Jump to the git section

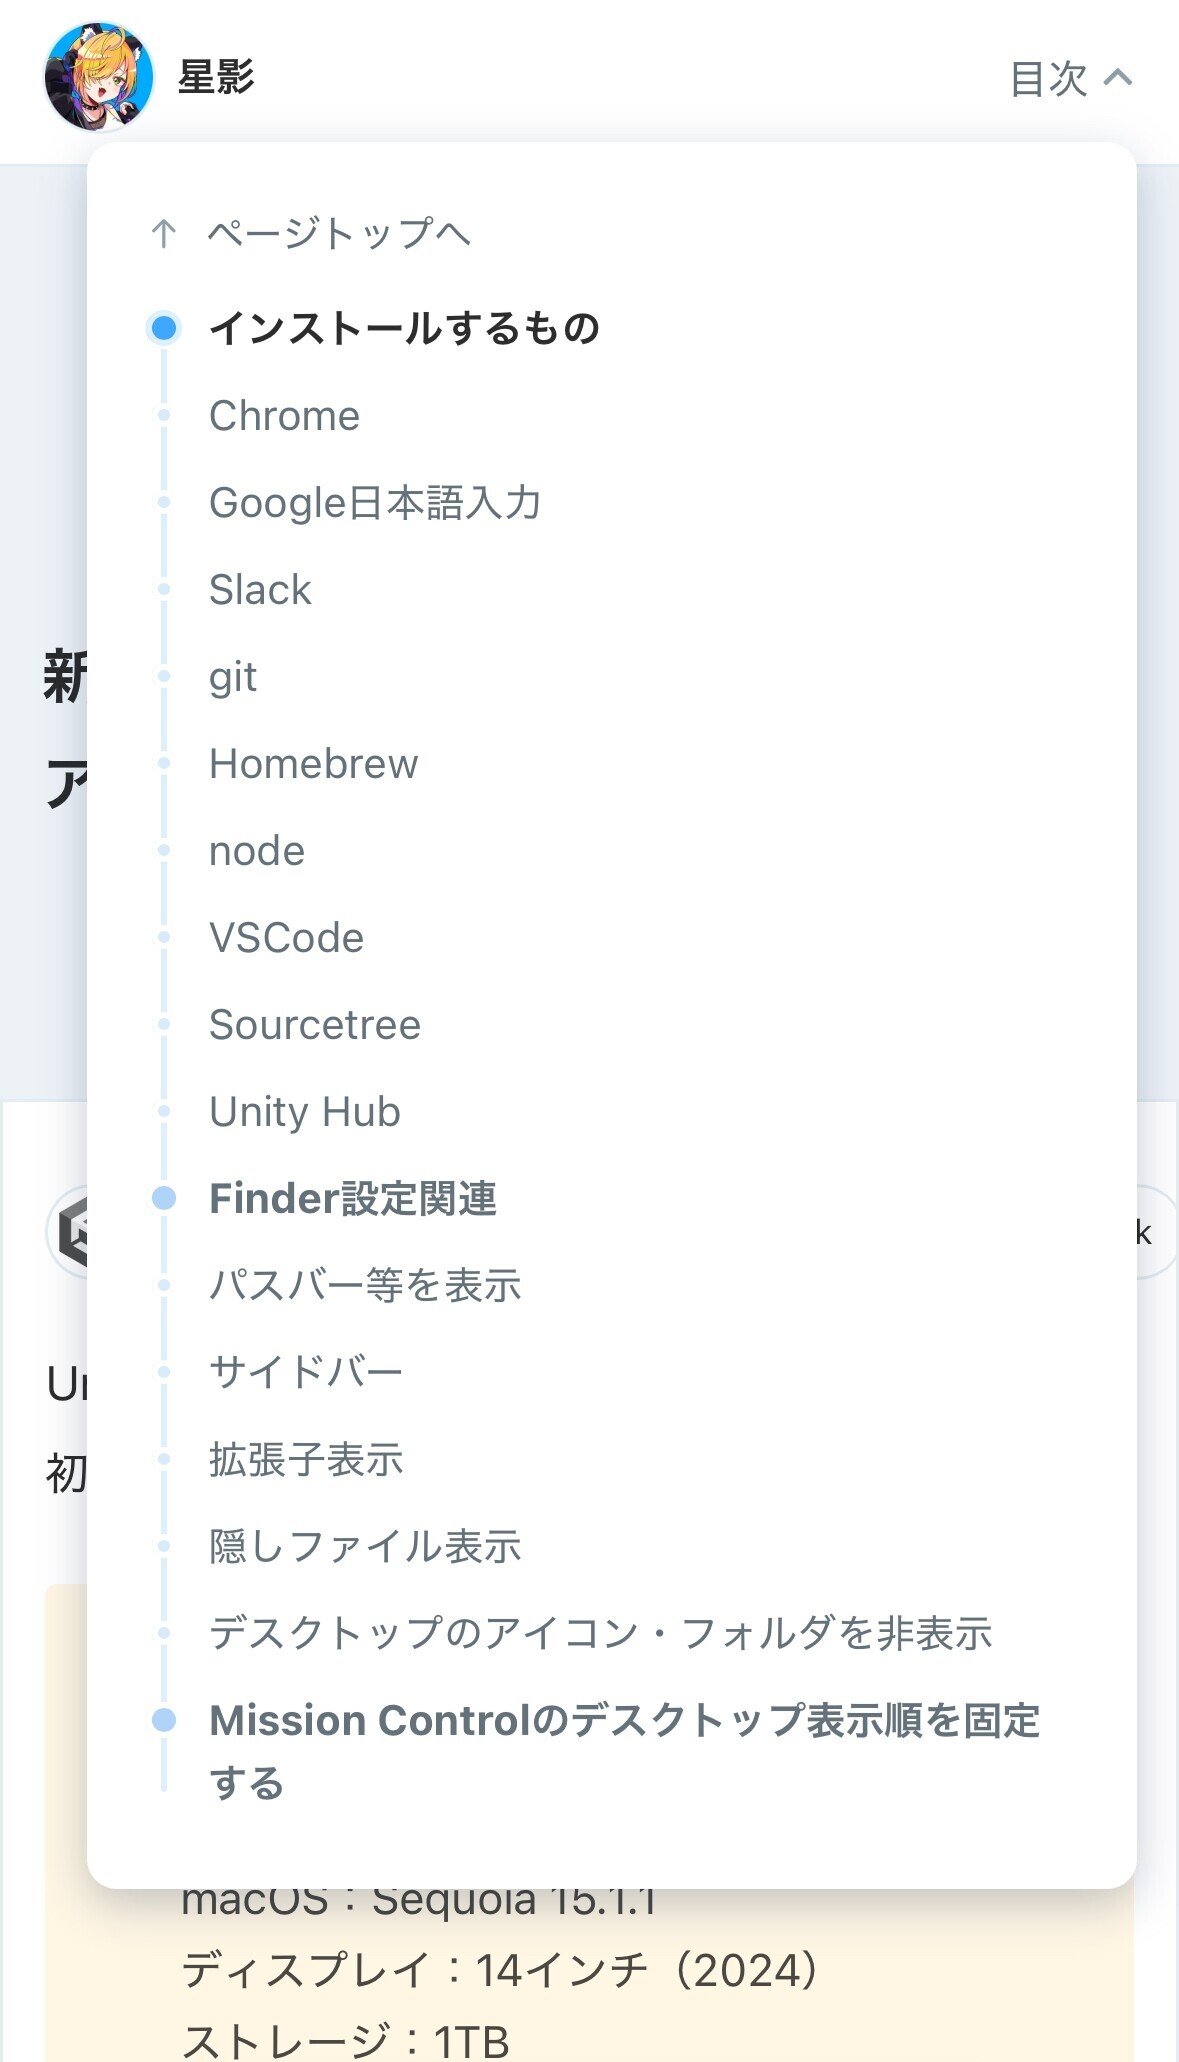click(x=233, y=677)
